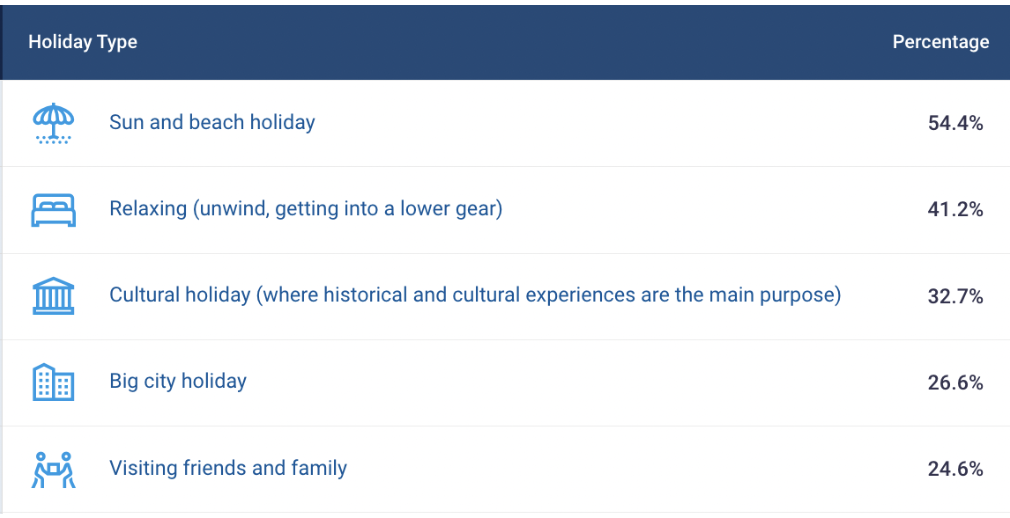Open the Sun and beach holiday link
The height and width of the screenshot is (518, 1010).
(x=212, y=122)
